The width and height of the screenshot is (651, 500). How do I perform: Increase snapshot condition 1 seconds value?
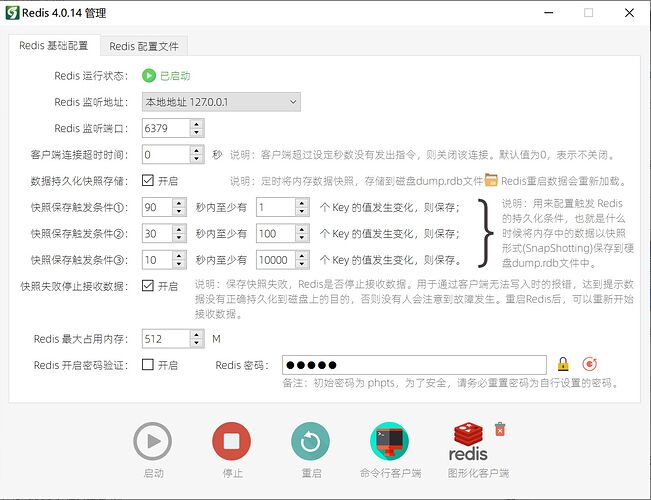point(179,203)
